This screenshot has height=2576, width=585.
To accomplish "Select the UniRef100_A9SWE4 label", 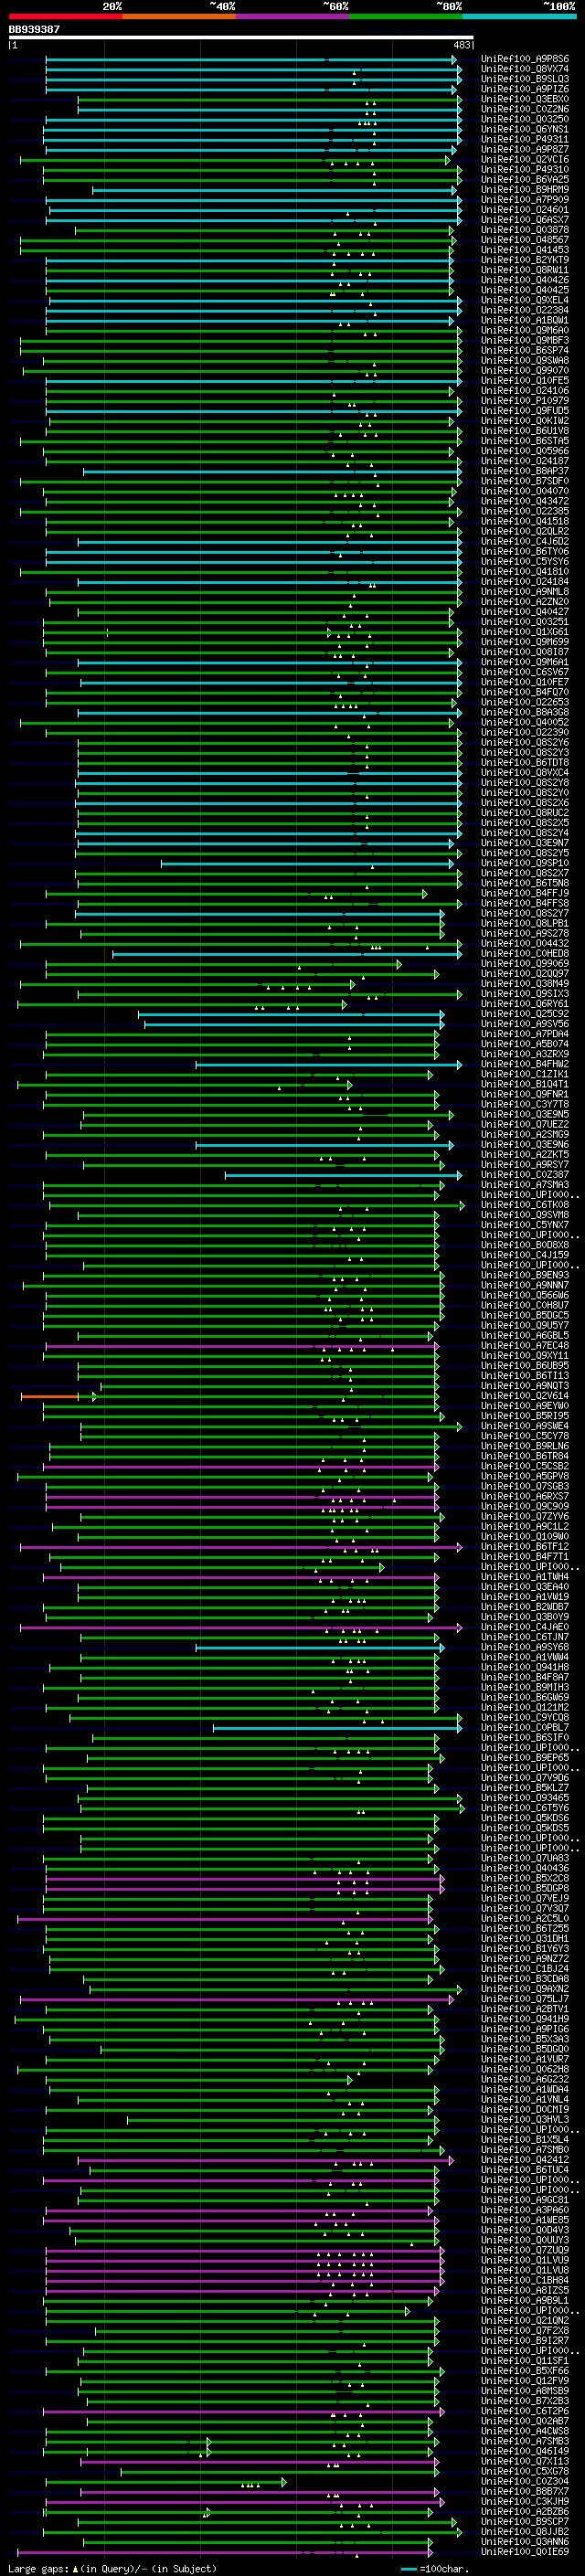I will tap(525, 1427).
